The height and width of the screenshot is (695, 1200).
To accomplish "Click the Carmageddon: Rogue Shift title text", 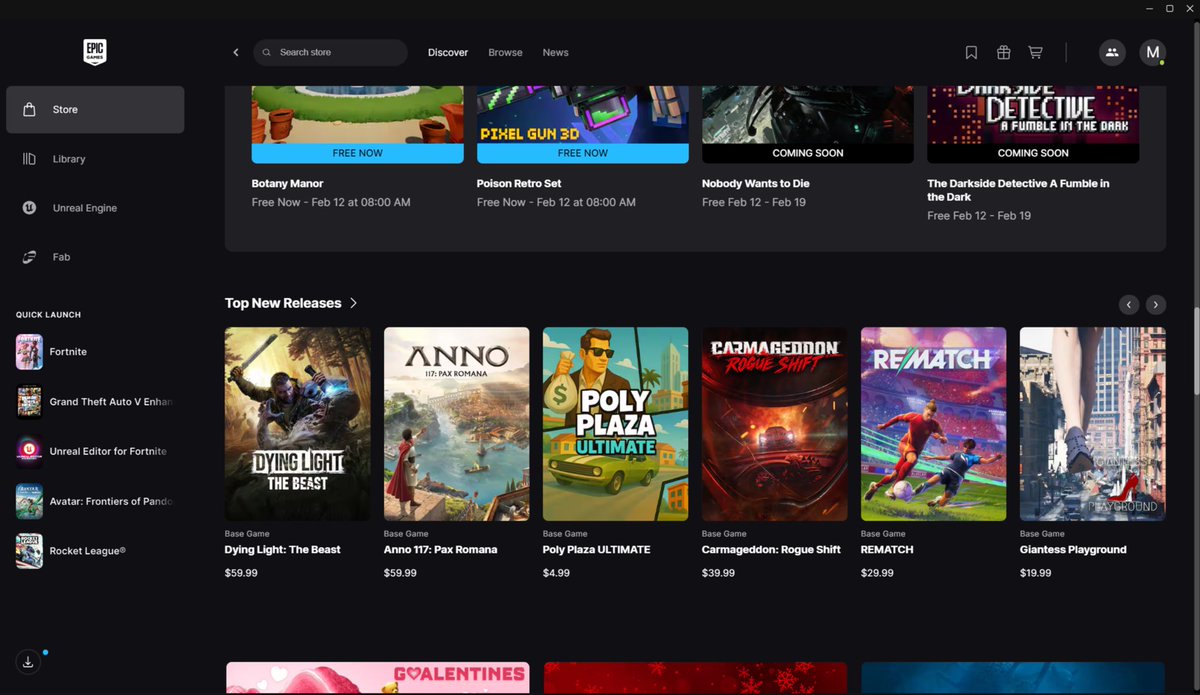I will (x=772, y=550).
